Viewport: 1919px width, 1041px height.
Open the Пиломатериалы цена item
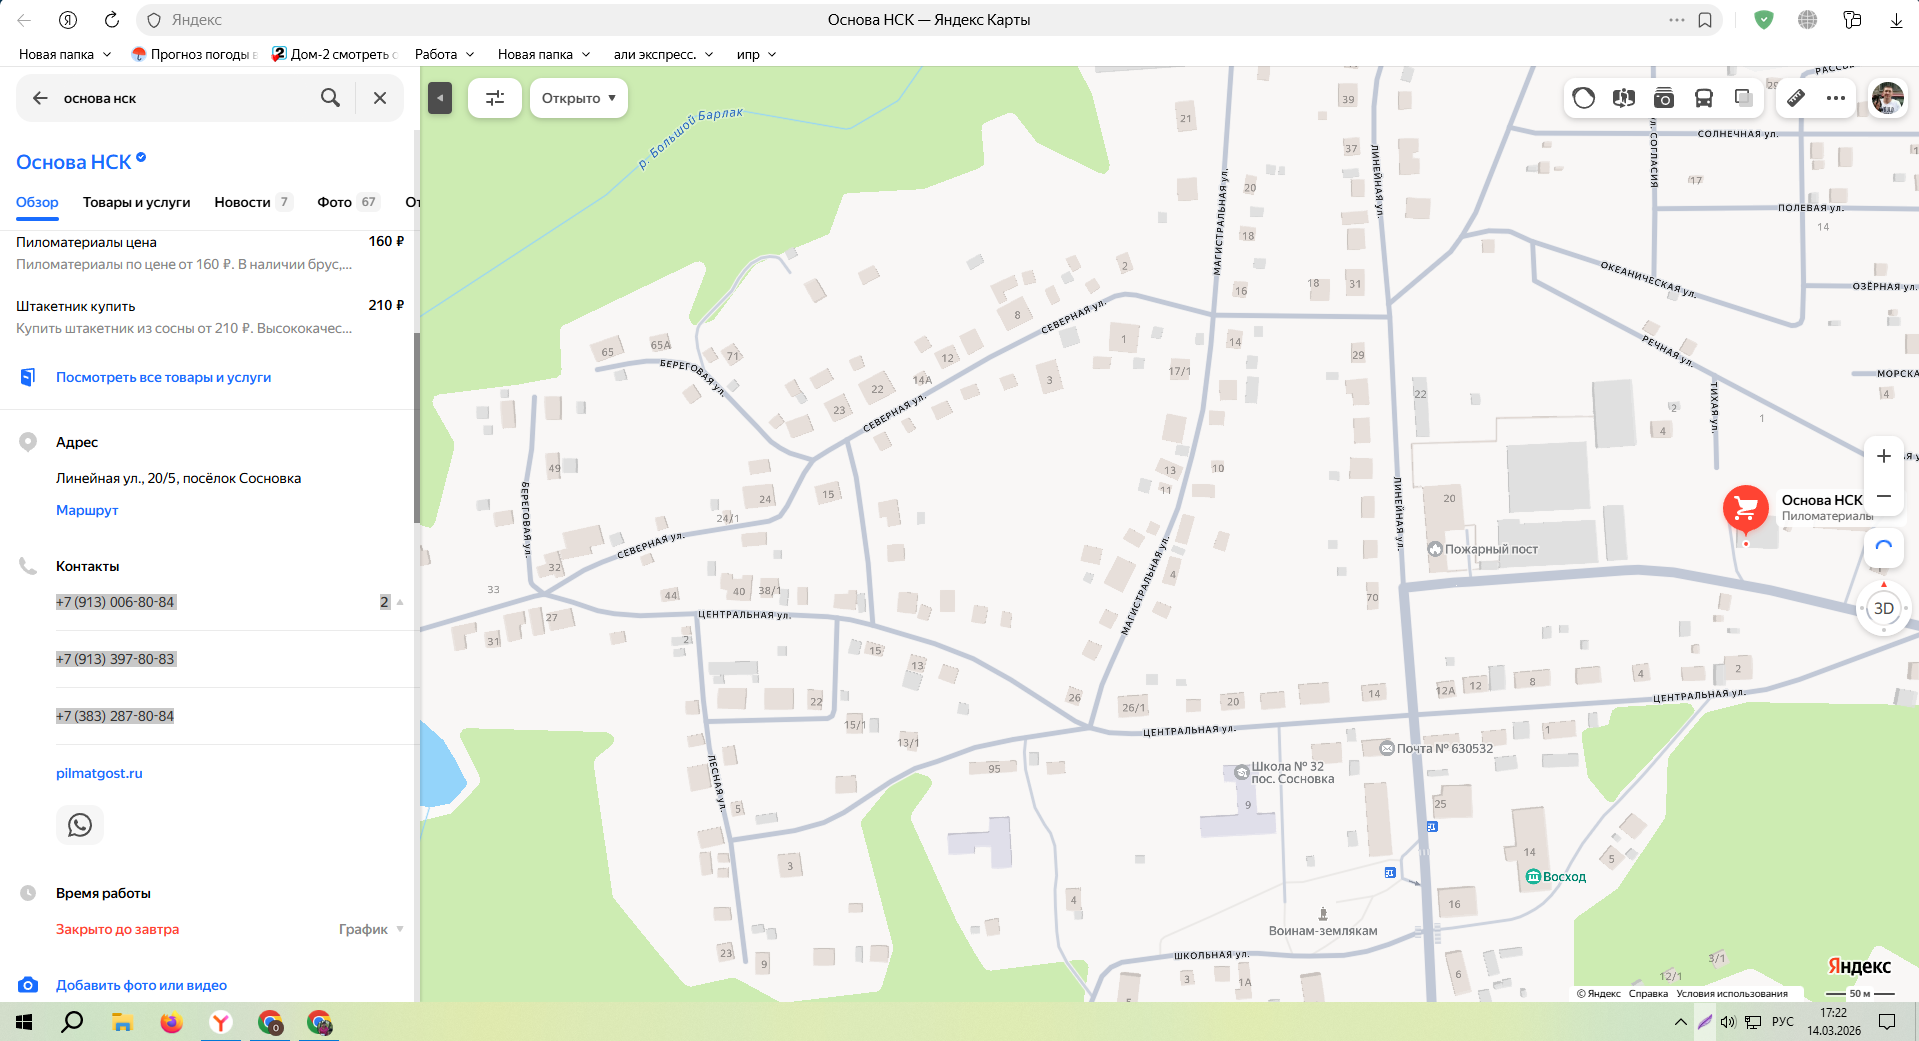click(x=210, y=252)
